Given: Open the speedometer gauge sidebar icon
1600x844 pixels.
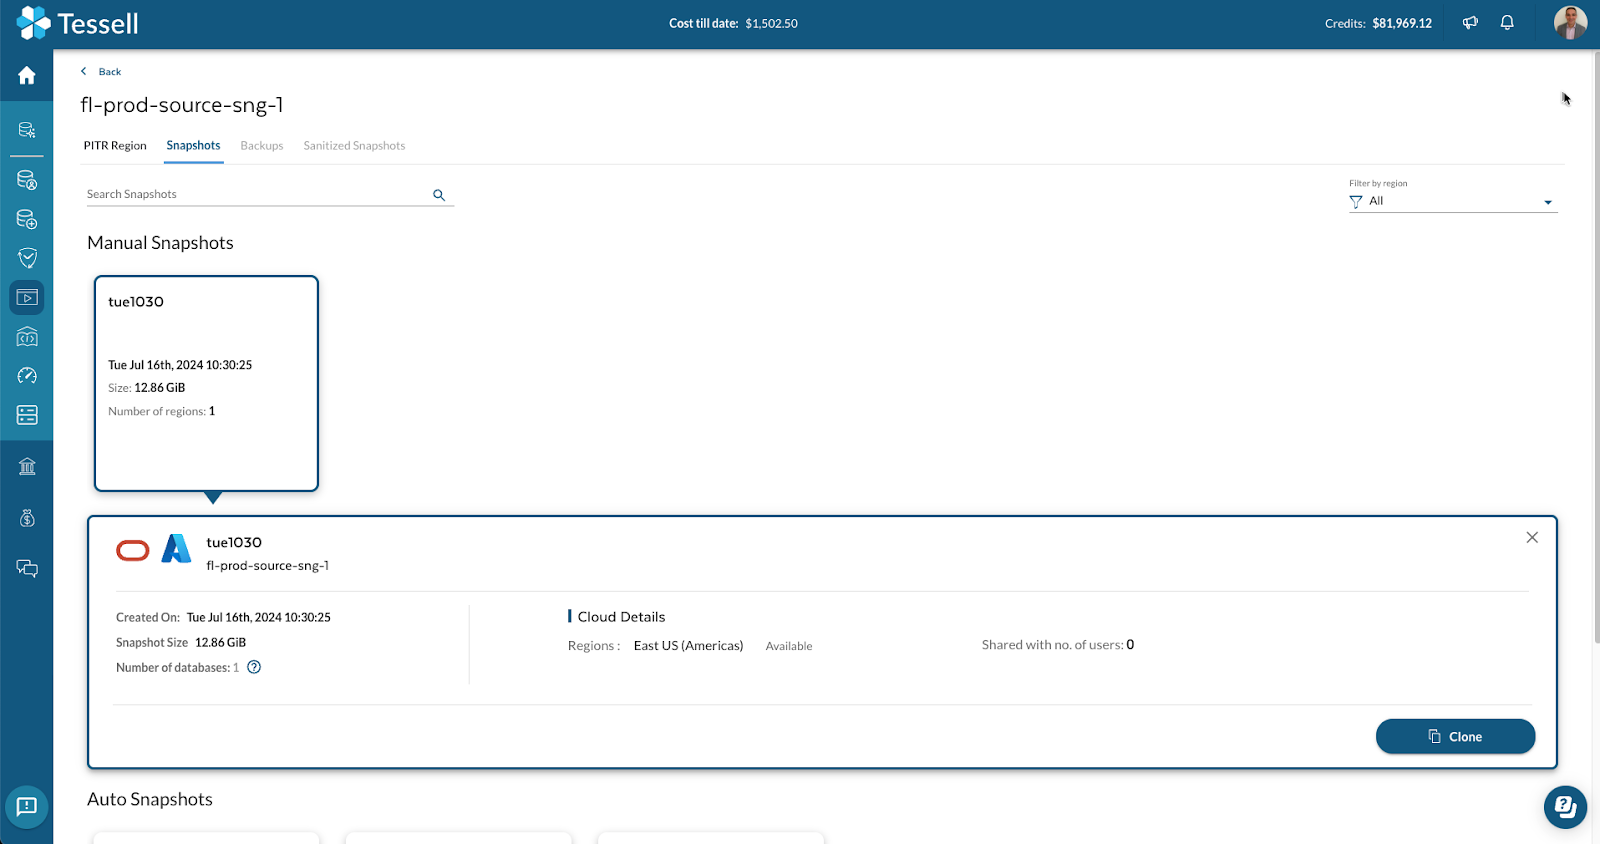Looking at the screenshot, I should click(x=27, y=375).
